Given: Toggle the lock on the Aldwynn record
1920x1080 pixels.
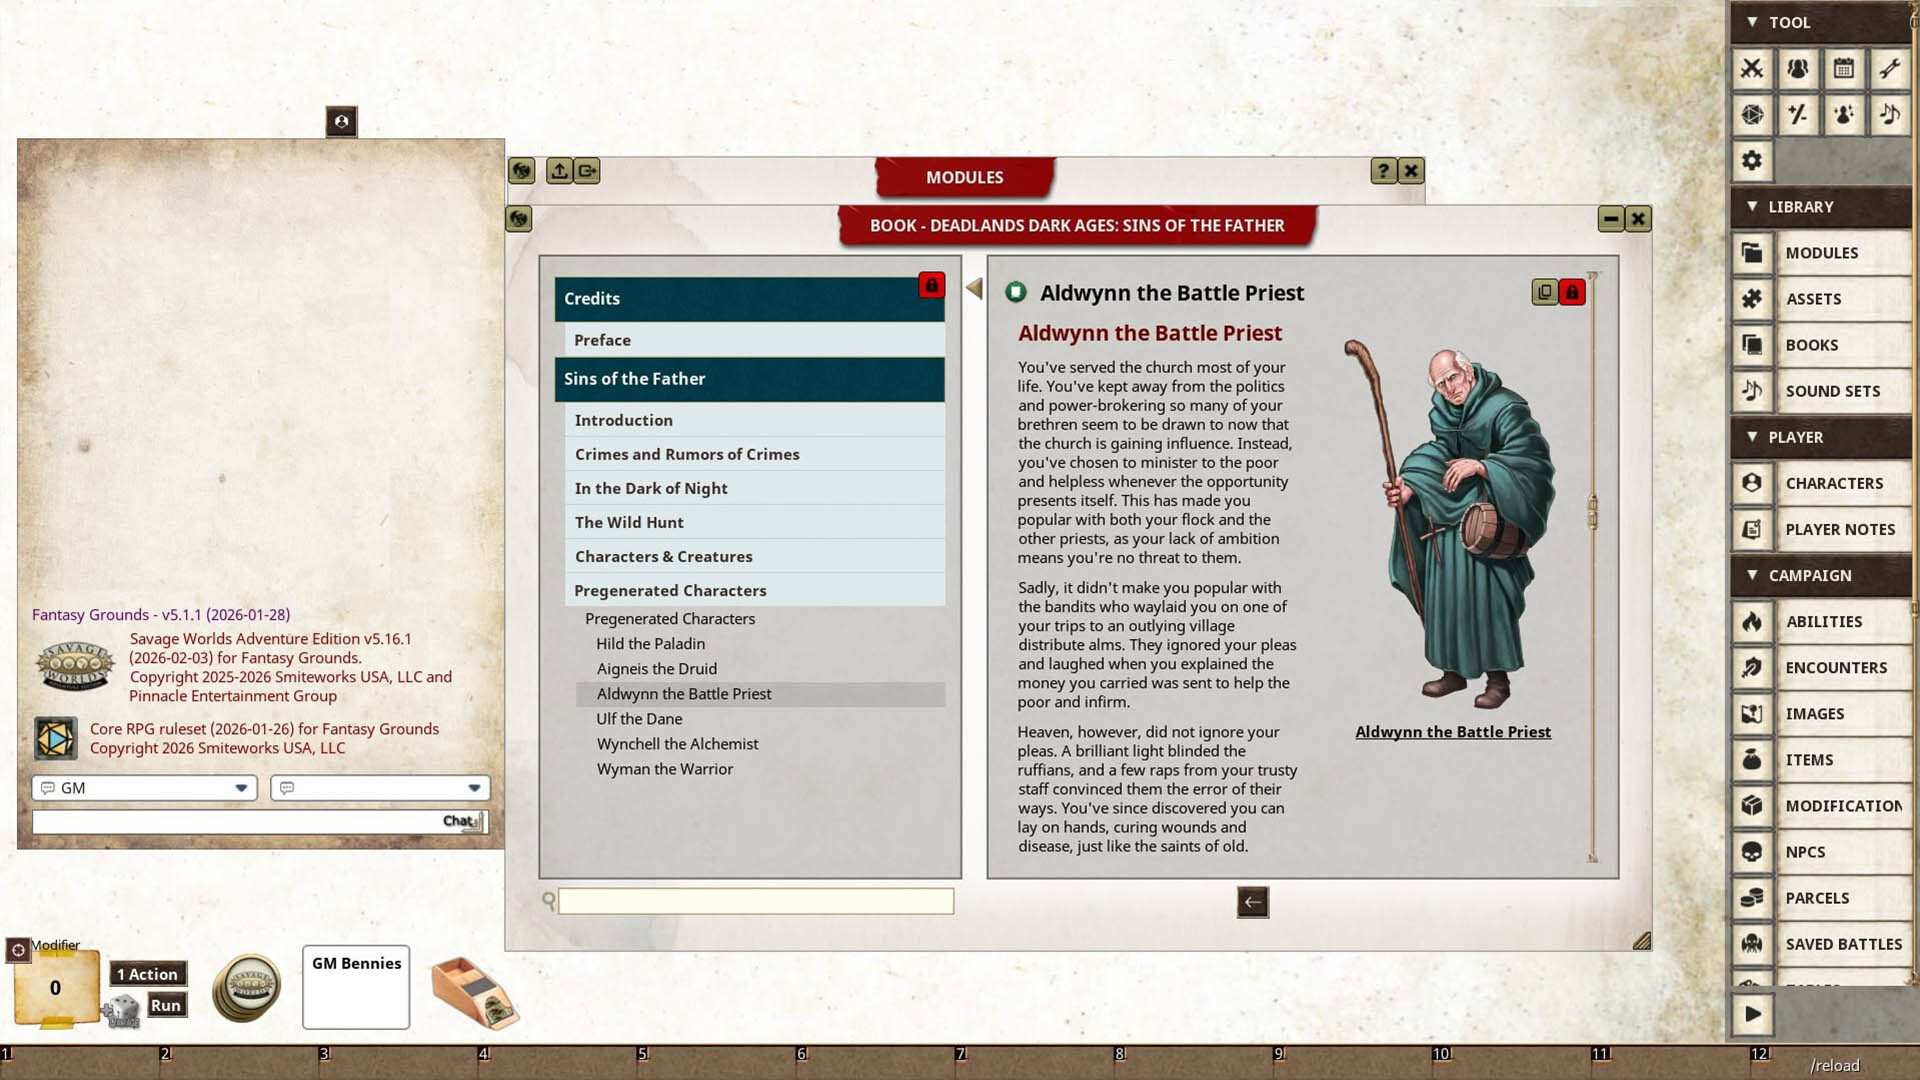Looking at the screenshot, I should click(x=1573, y=293).
